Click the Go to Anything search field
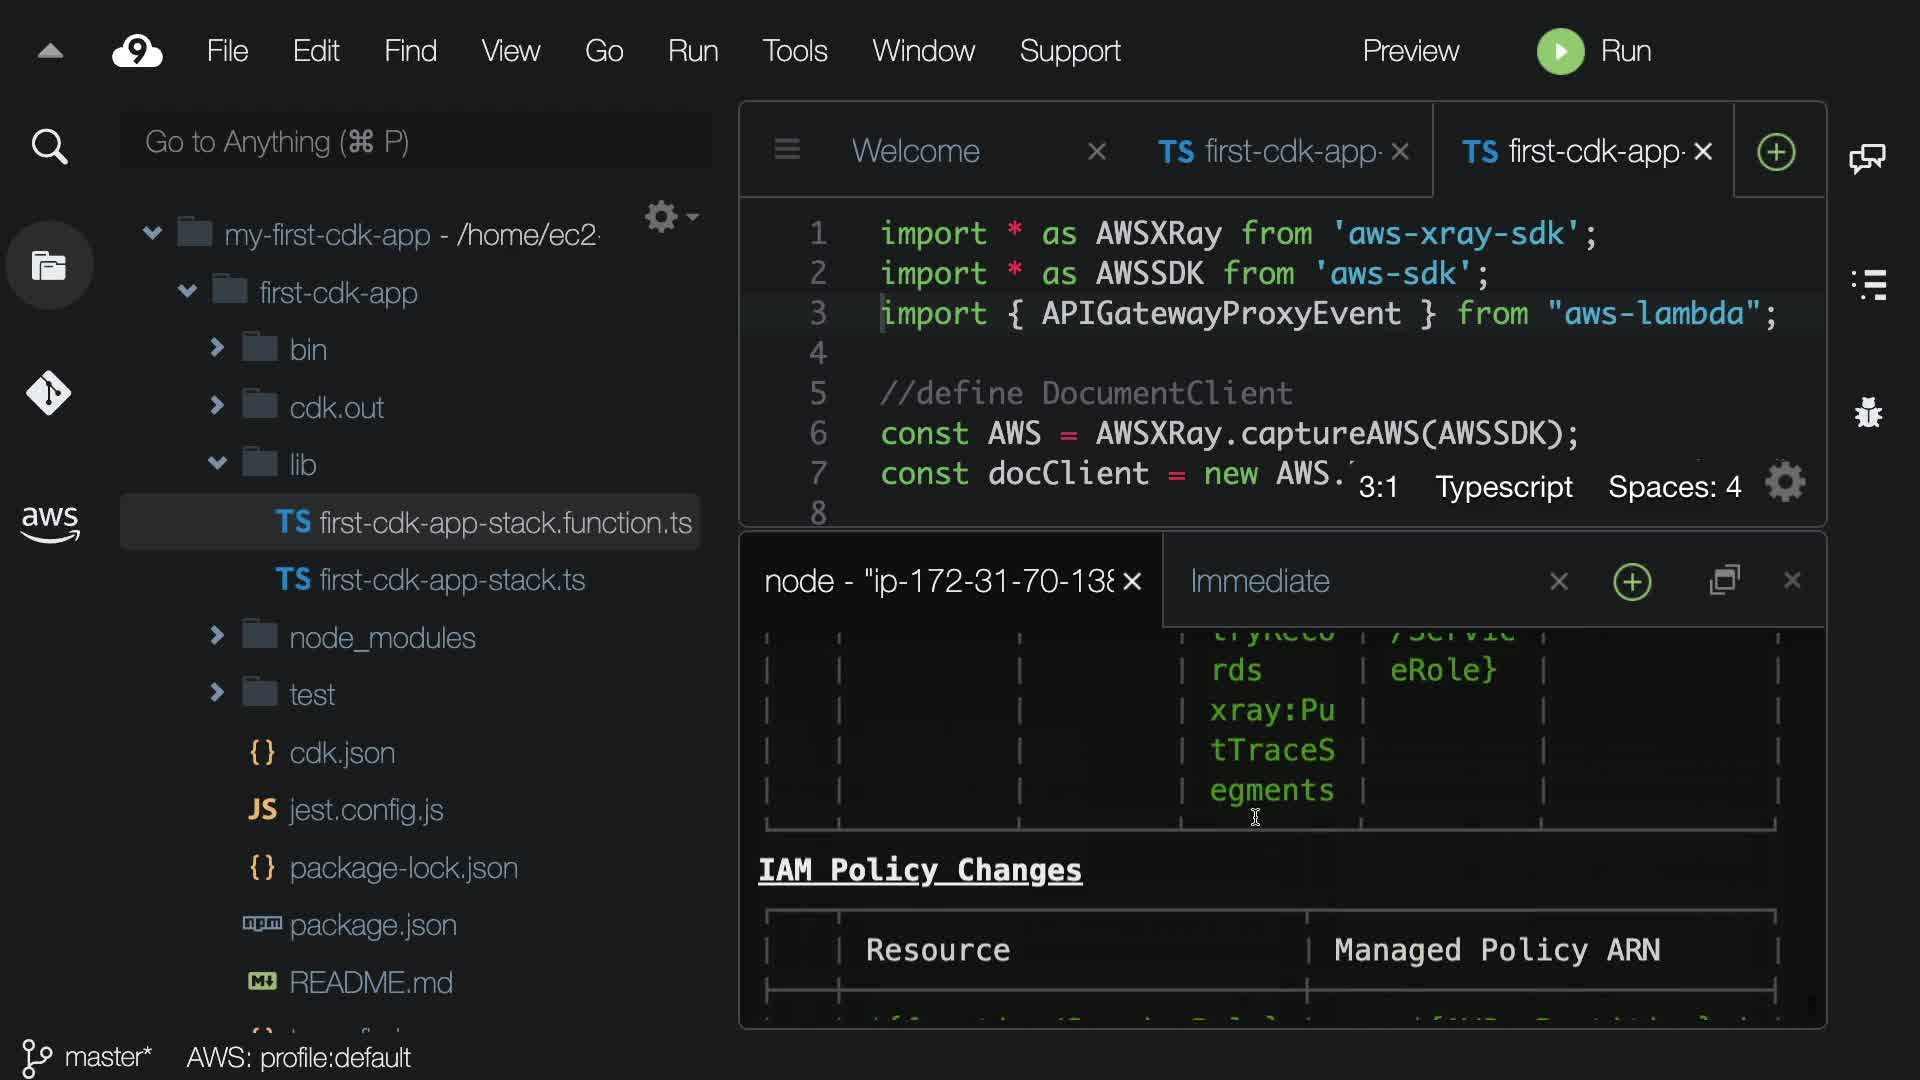 pos(415,142)
